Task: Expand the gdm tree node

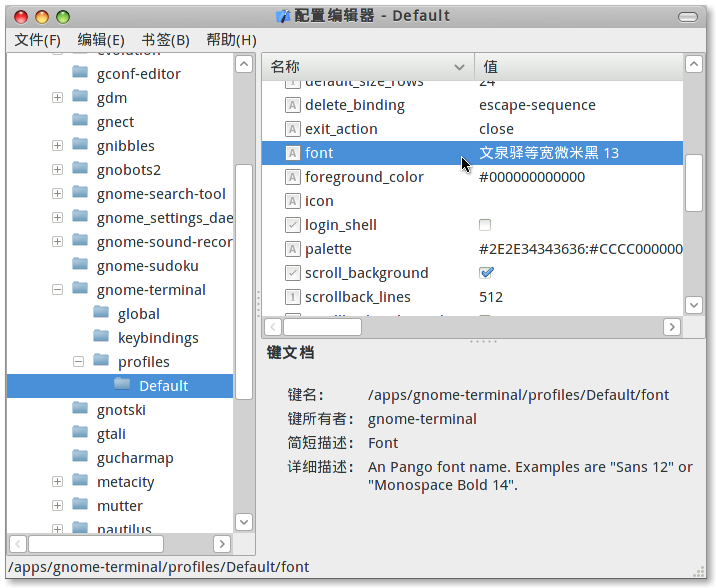Action: [57, 98]
